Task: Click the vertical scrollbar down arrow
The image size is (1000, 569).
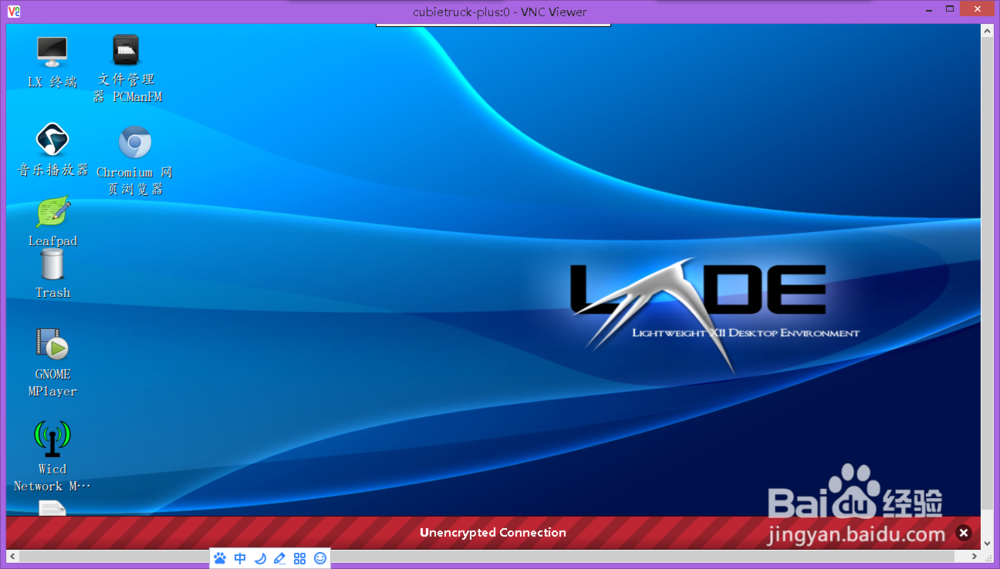Action: point(987,544)
